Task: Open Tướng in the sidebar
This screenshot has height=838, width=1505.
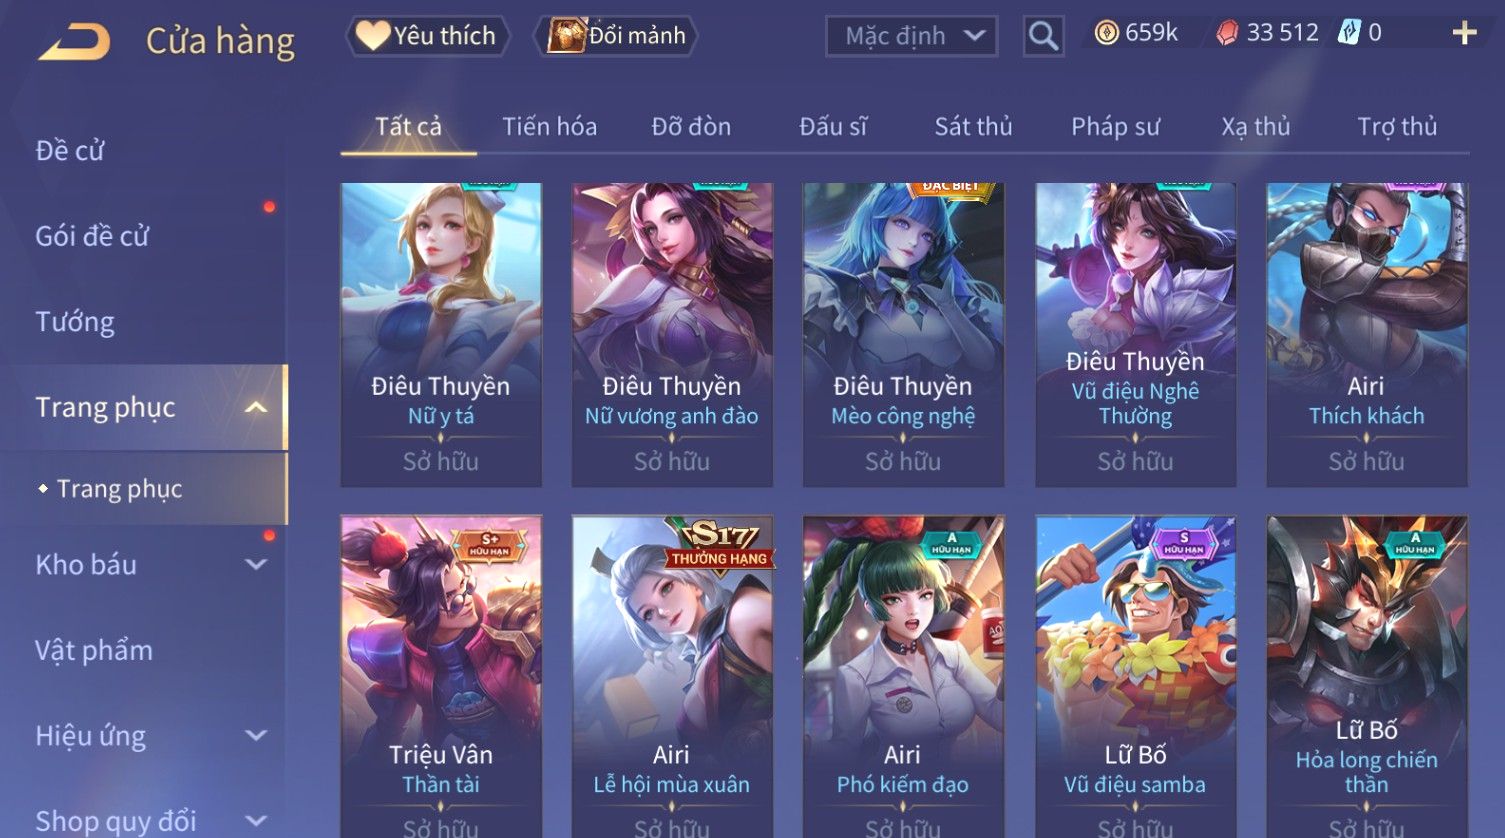Action: pos(75,322)
